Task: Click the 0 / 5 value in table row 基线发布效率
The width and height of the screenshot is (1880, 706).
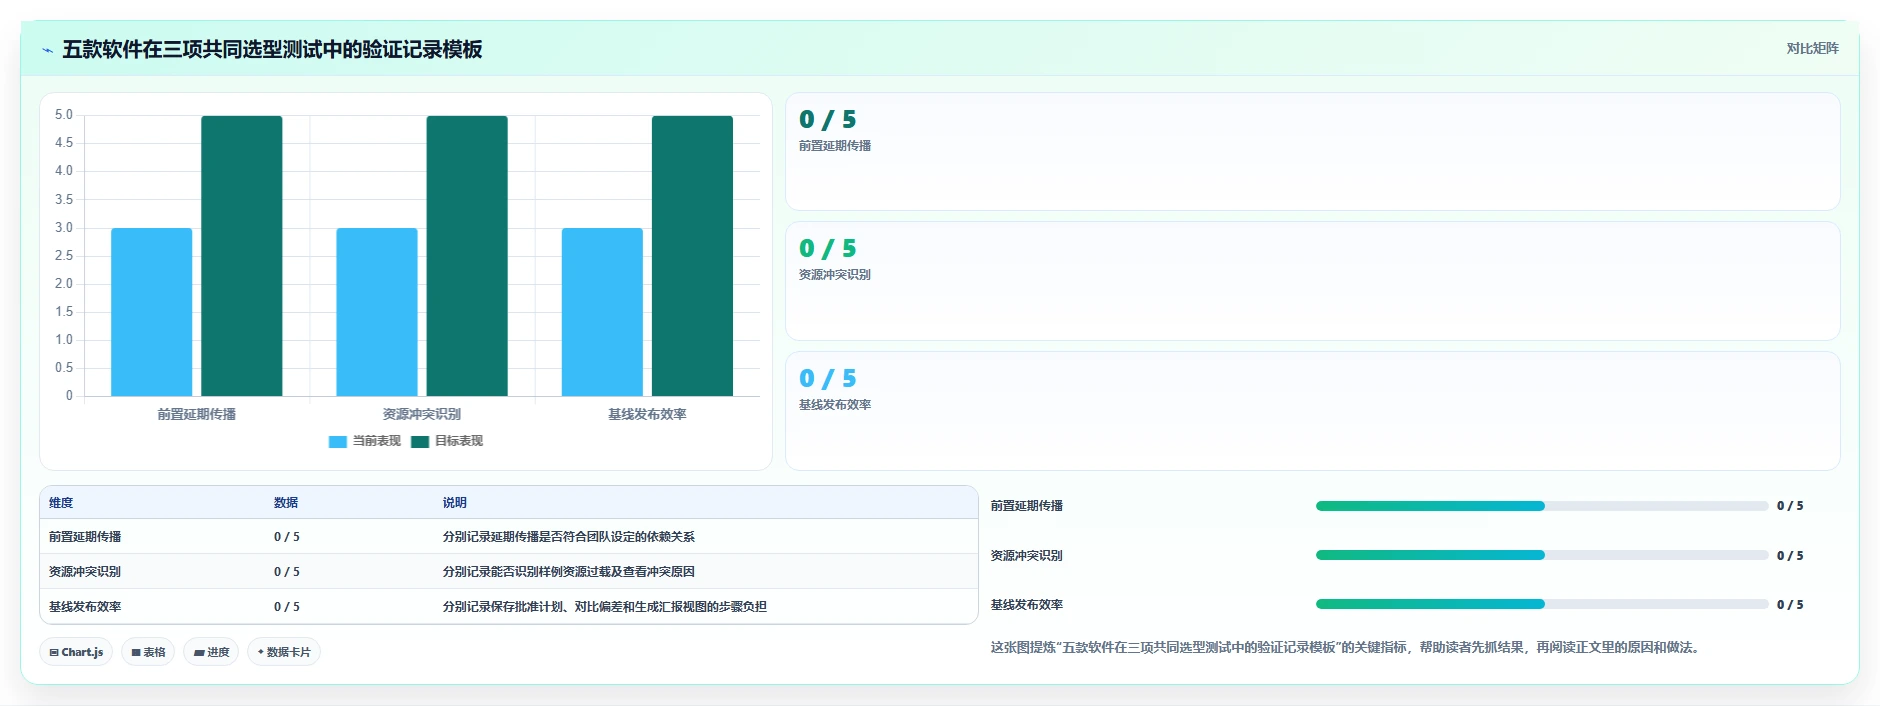Action: (287, 607)
